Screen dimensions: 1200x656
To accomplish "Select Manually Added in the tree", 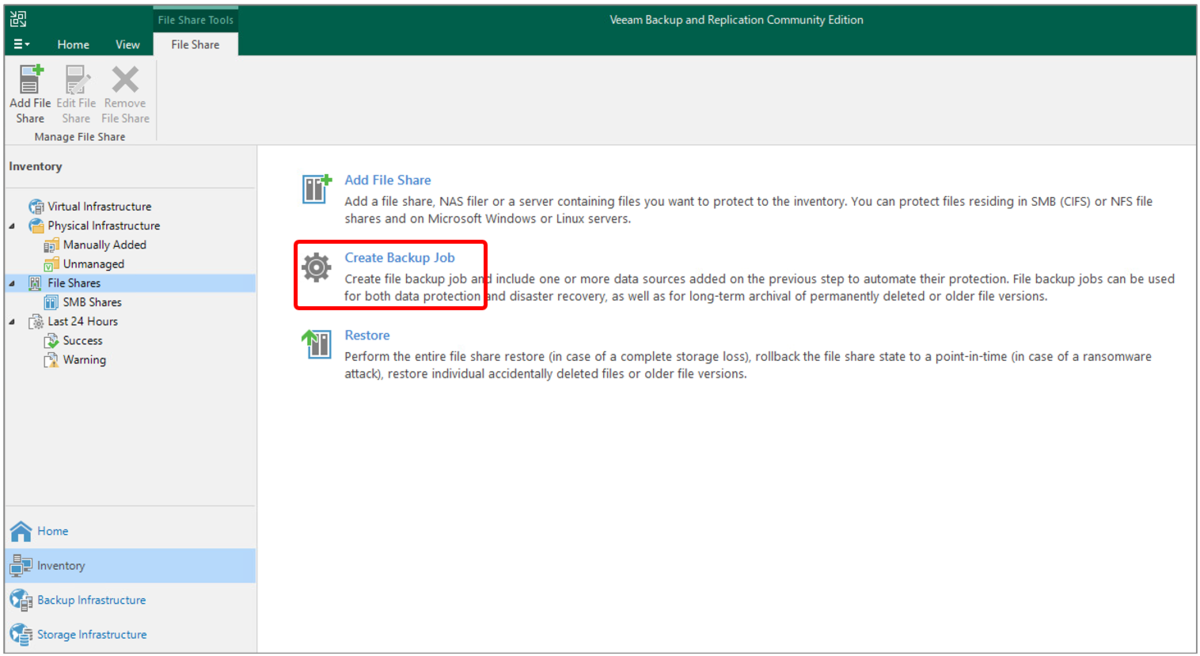I will click(105, 245).
